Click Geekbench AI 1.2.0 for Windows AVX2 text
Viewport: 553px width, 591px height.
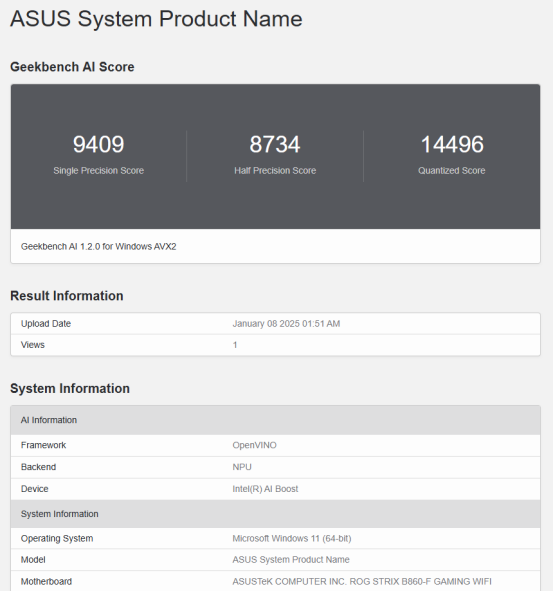coord(98,247)
